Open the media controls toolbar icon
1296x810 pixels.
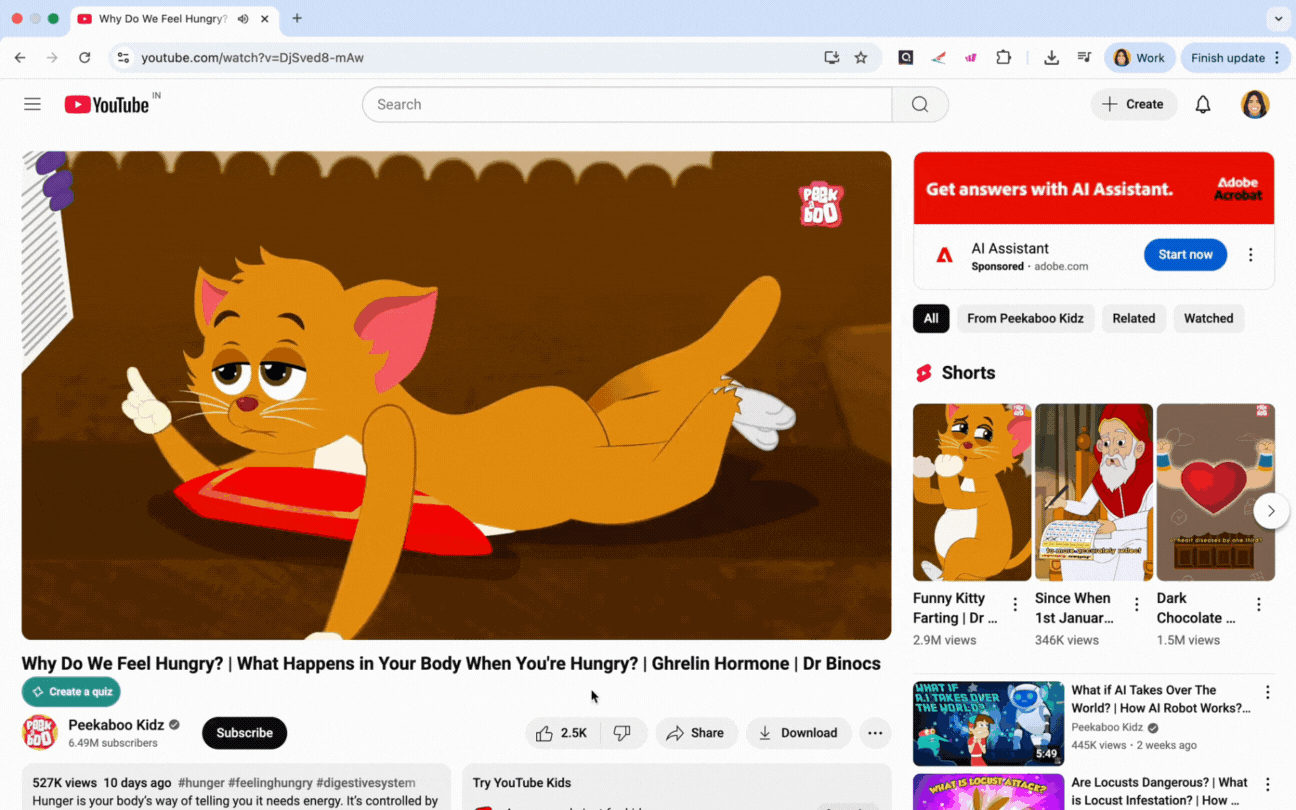pyautogui.click(x=1084, y=58)
